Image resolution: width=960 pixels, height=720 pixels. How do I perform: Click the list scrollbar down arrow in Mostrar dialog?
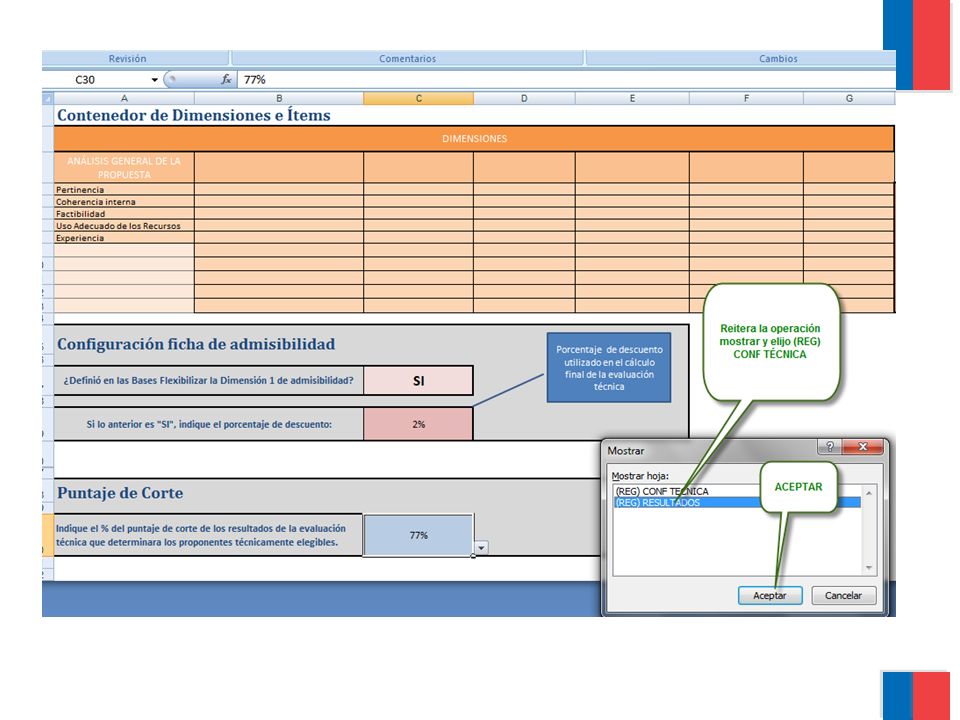point(869,568)
